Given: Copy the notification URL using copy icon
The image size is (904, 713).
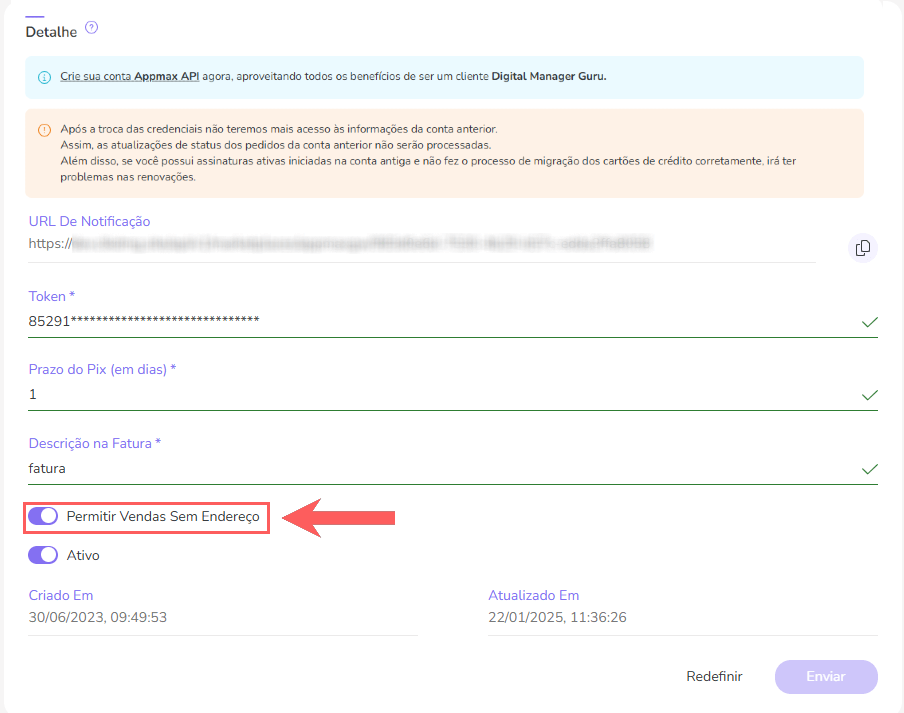Looking at the screenshot, I should pyautogui.click(x=862, y=248).
